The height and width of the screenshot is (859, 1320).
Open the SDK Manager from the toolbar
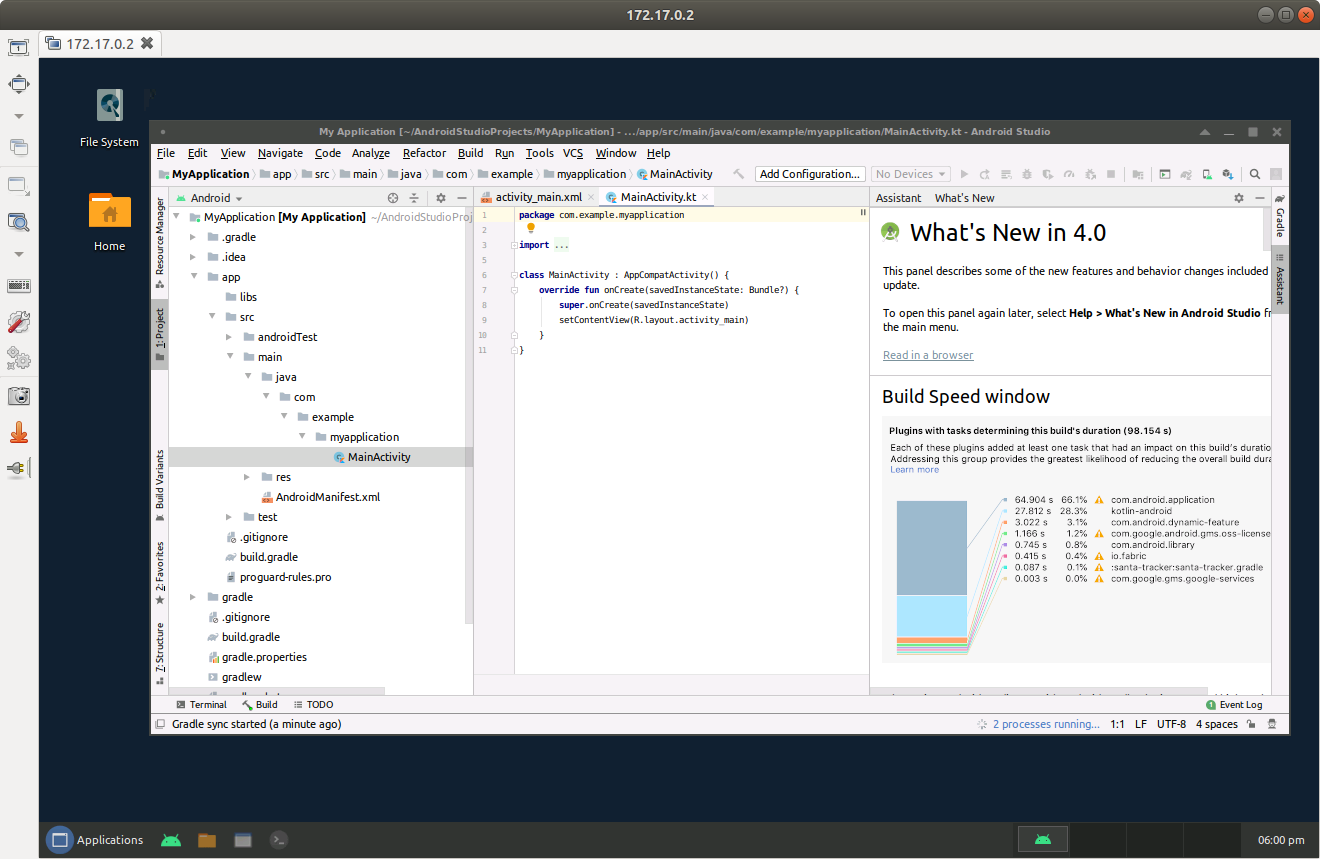(x=1228, y=174)
